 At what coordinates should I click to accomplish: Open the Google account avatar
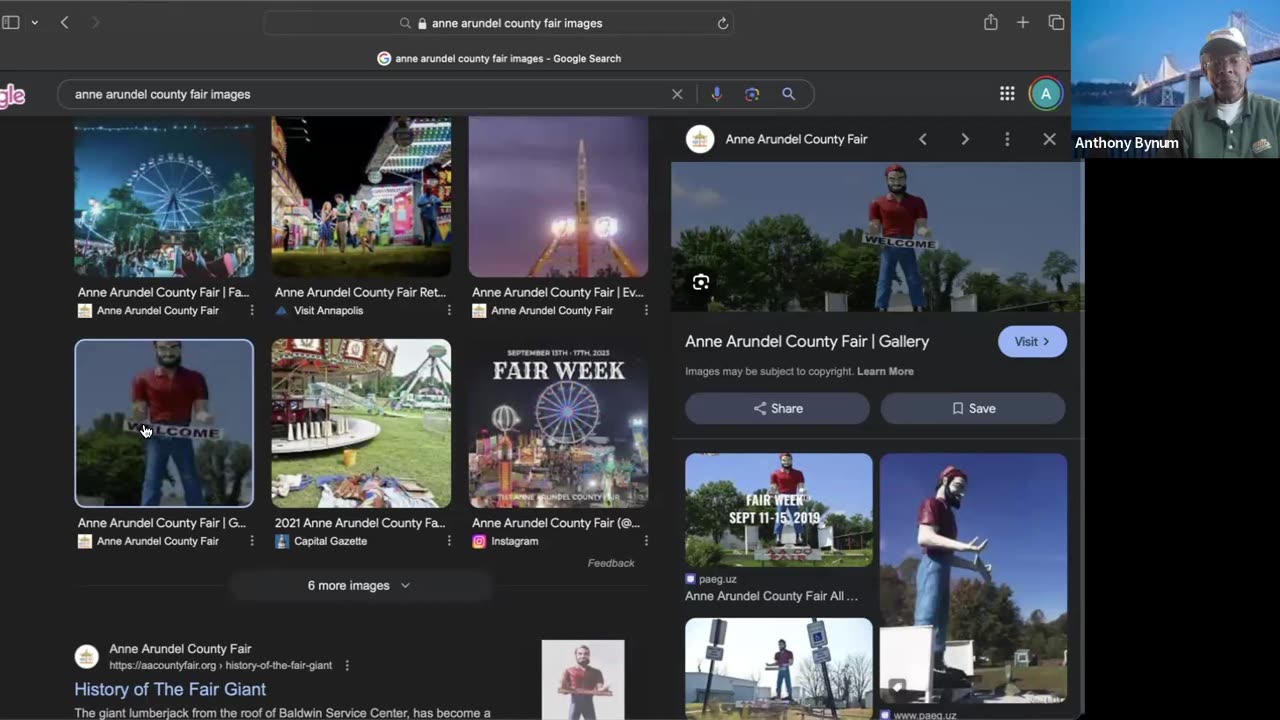1046,94
